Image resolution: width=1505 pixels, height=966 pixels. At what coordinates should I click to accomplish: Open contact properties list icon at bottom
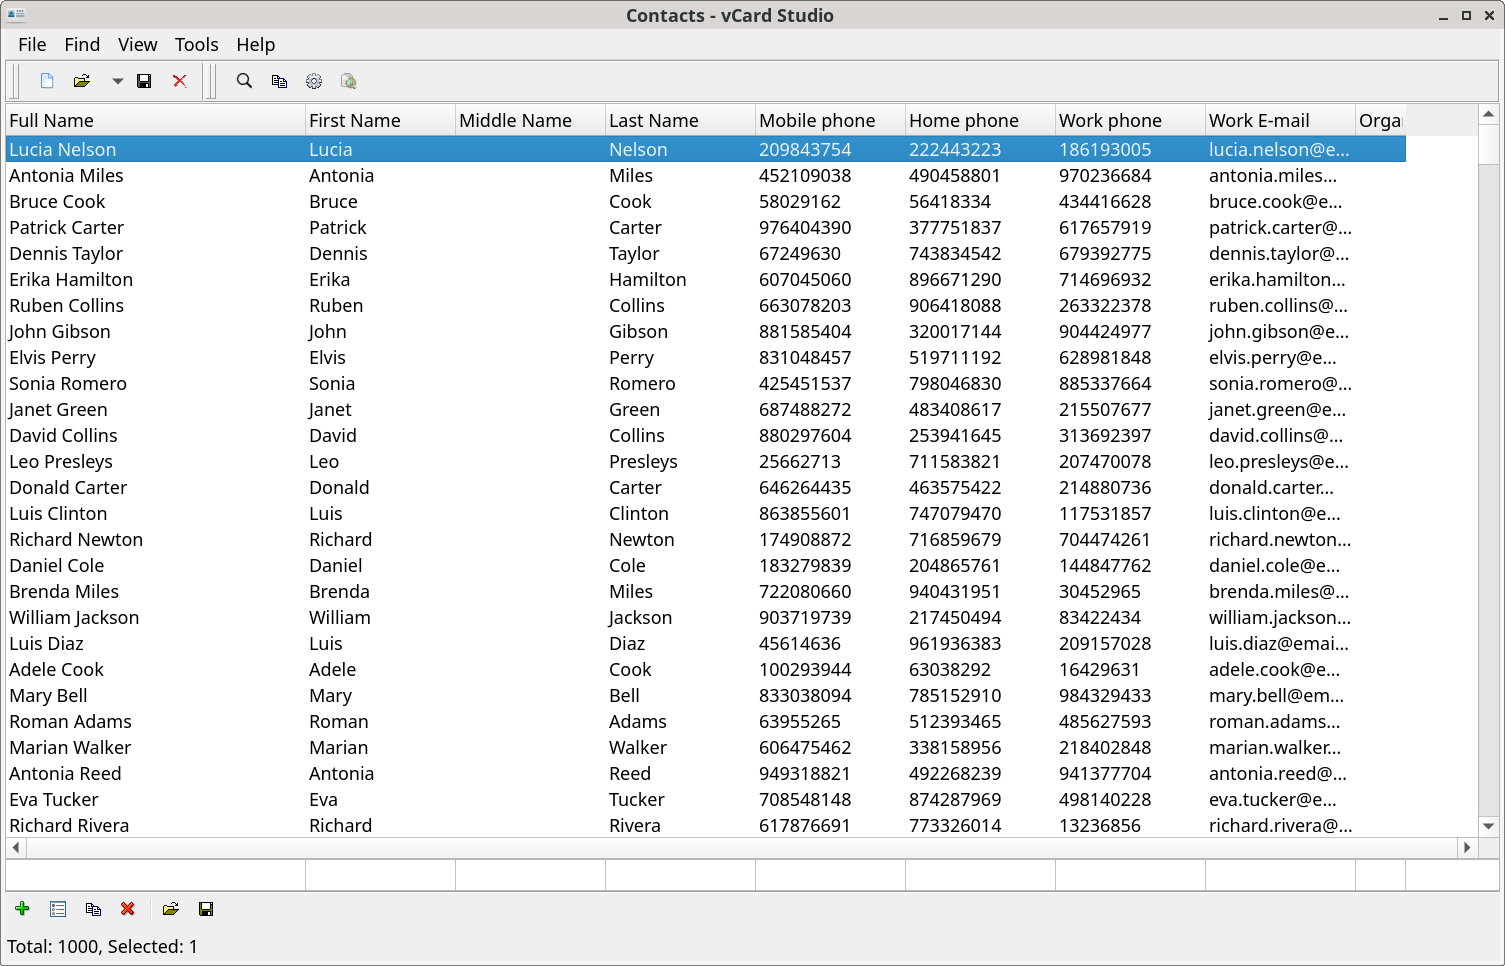(x=58, y=909)
